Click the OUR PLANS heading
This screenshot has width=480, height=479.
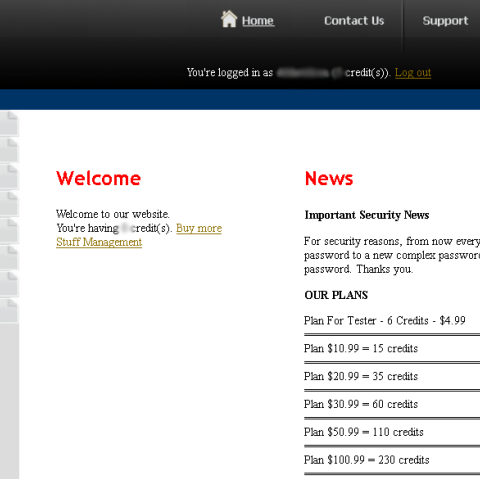pyautogui.click(x=336, y=295)
